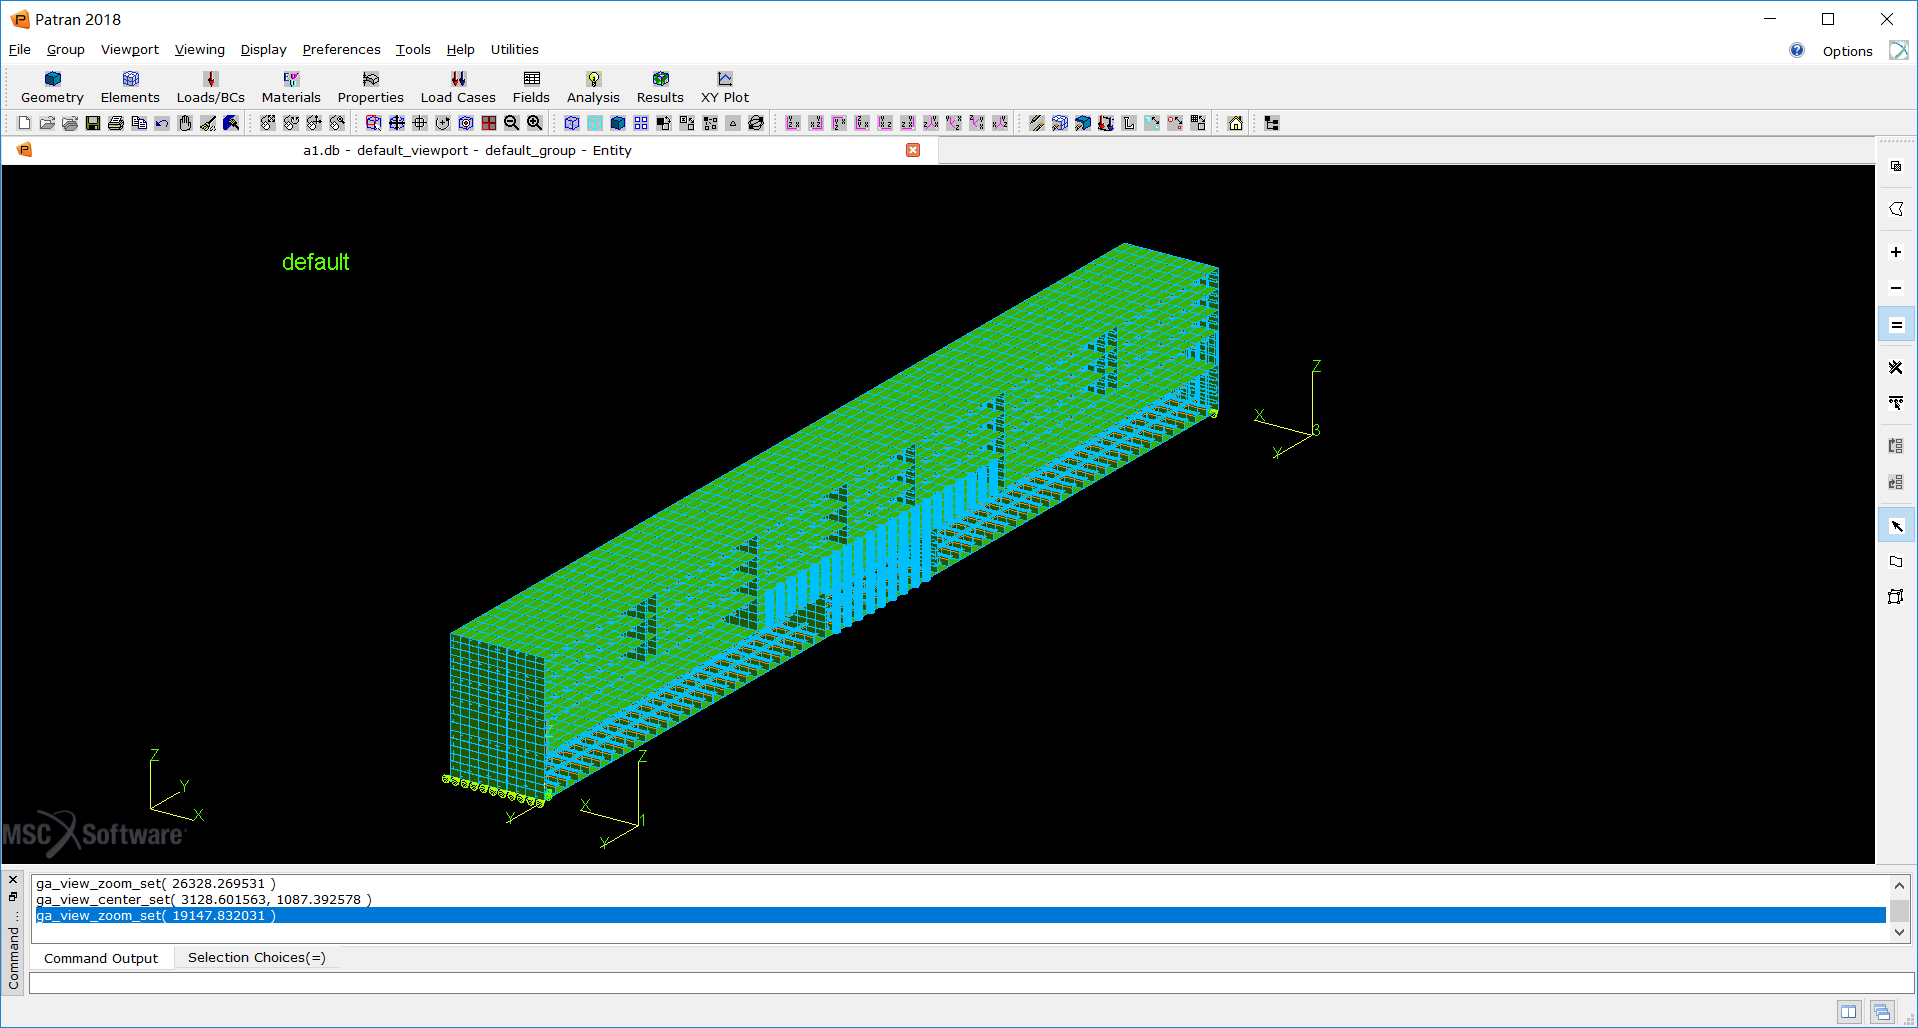Open the Geometry application form
Viewport: 1918px width, 1028px height.
(x=52, y=87)
